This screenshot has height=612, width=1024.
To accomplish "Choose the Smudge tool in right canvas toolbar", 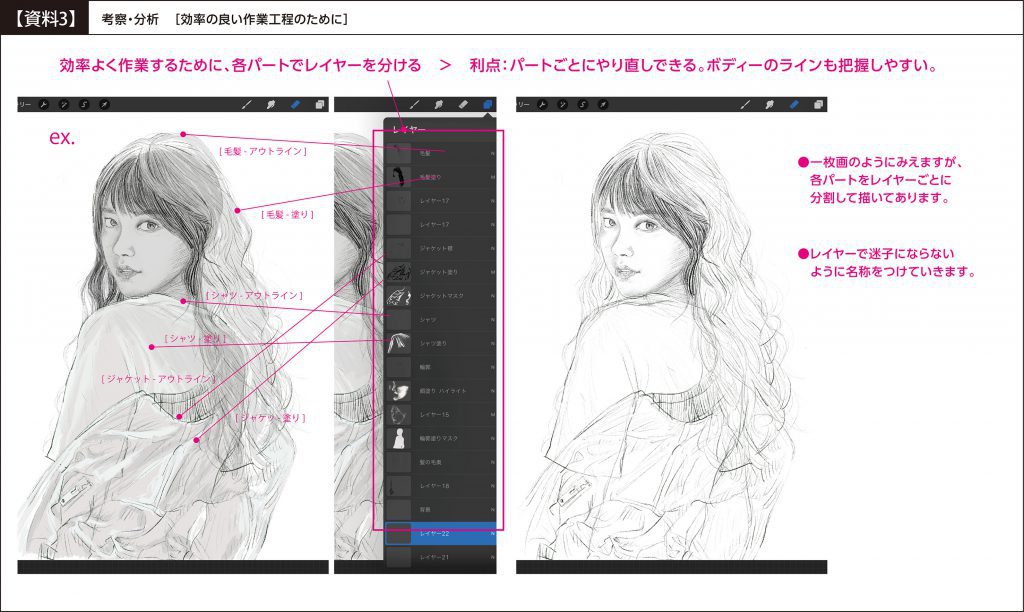I will click(x=770, y=104).
